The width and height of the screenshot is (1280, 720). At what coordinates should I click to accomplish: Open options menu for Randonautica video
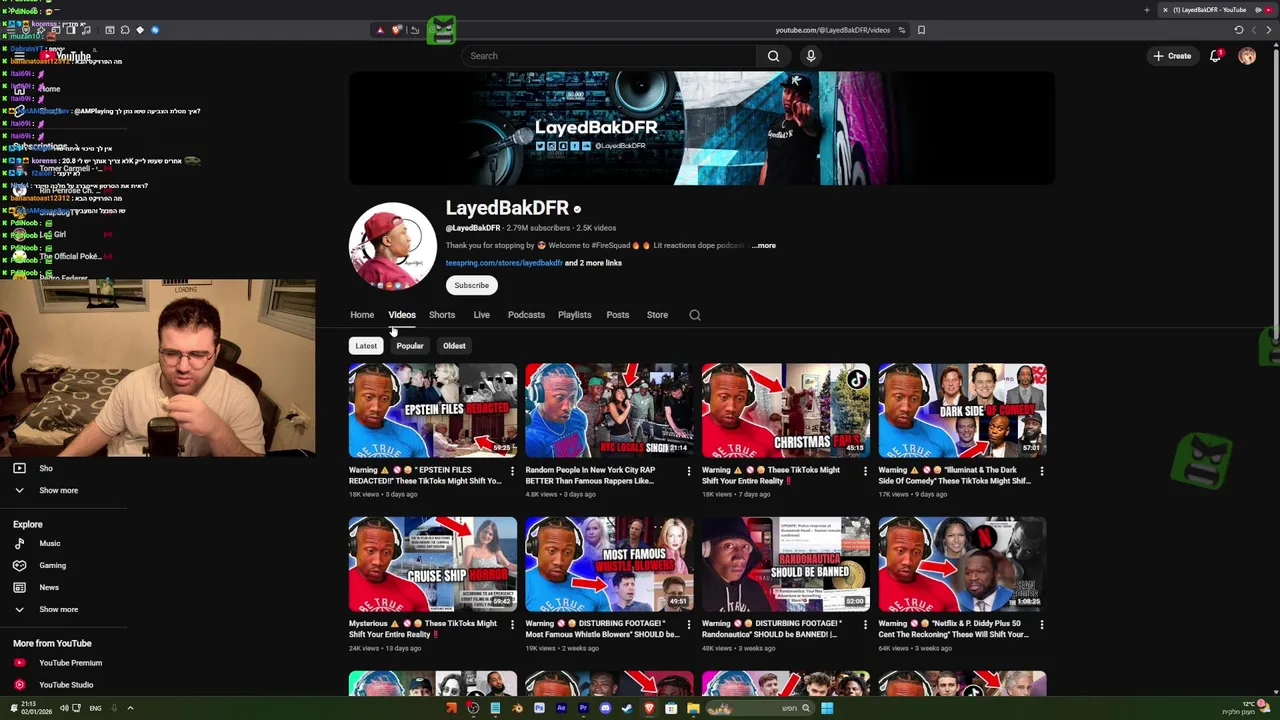click(x=865, y=625)
